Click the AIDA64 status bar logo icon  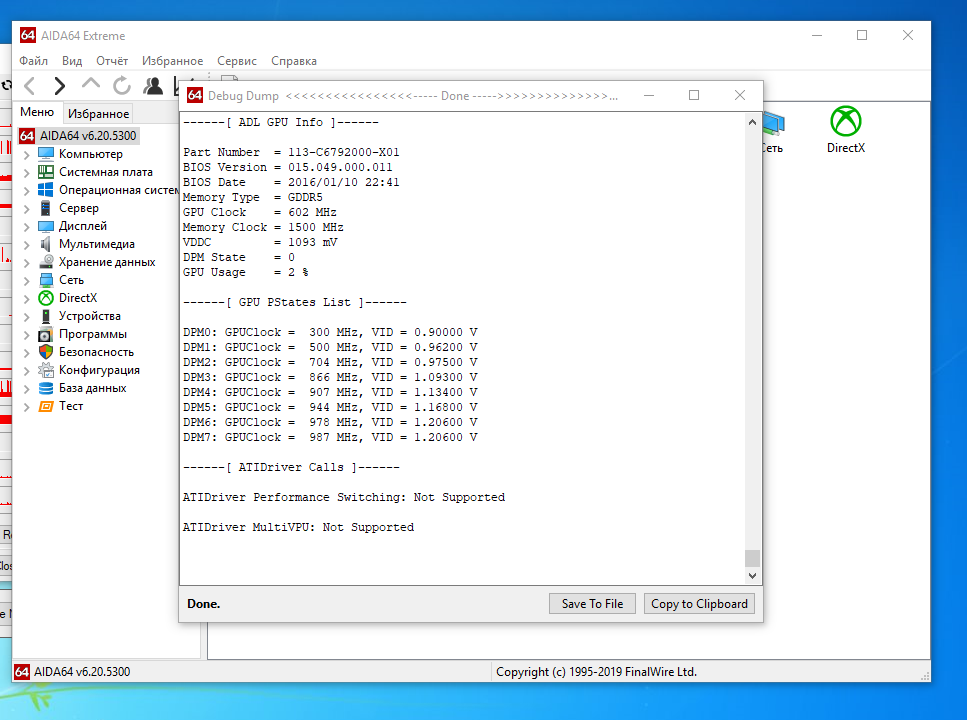coord(22,672)
